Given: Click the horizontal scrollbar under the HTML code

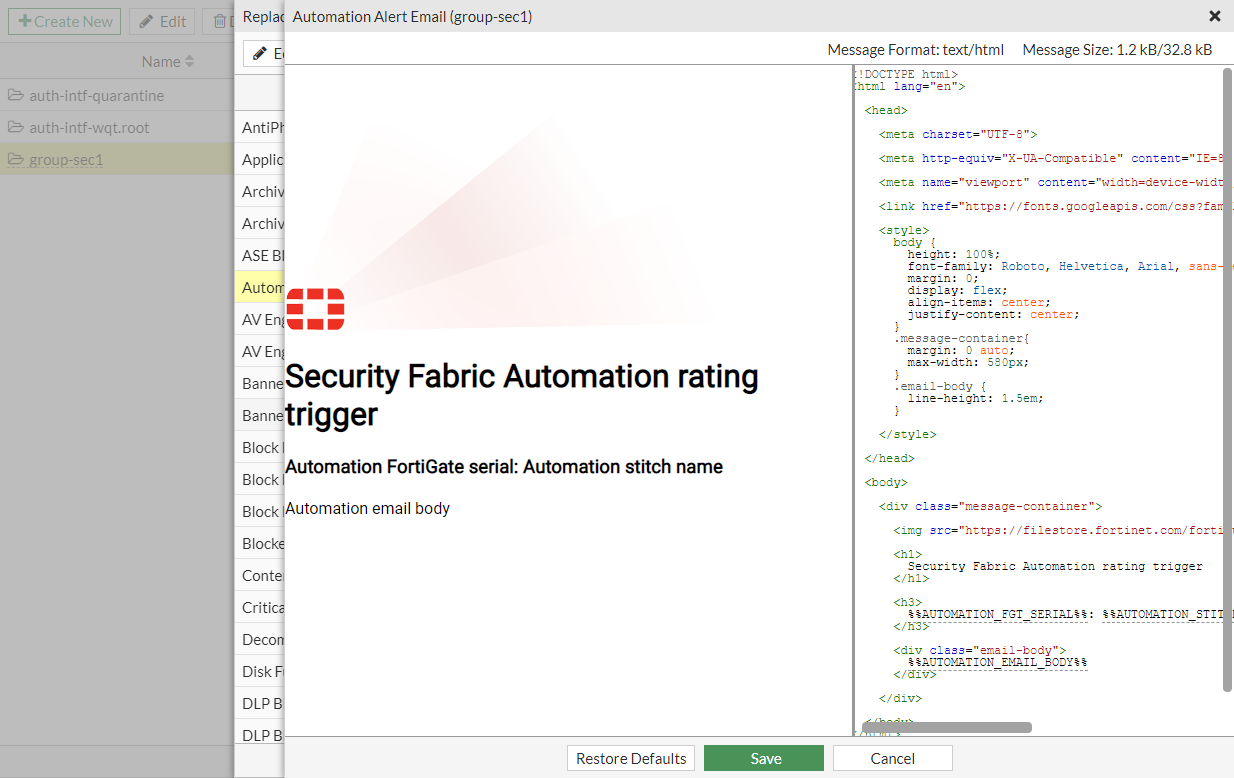Looking at the screenshot, I should coord(946,728).
